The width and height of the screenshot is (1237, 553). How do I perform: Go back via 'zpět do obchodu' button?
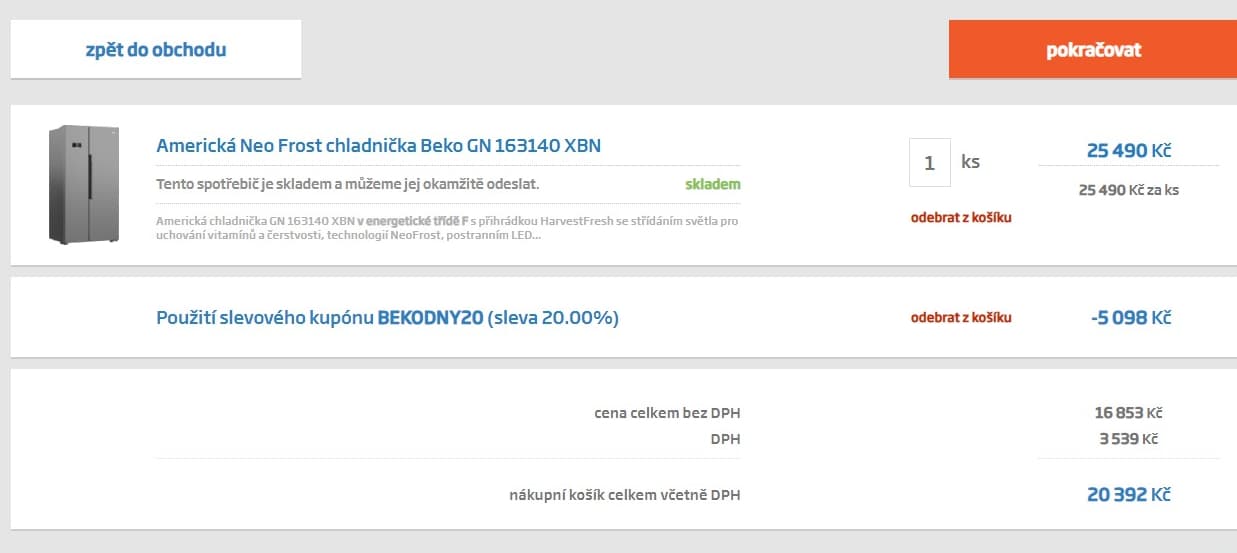click(x=156, y=49)
